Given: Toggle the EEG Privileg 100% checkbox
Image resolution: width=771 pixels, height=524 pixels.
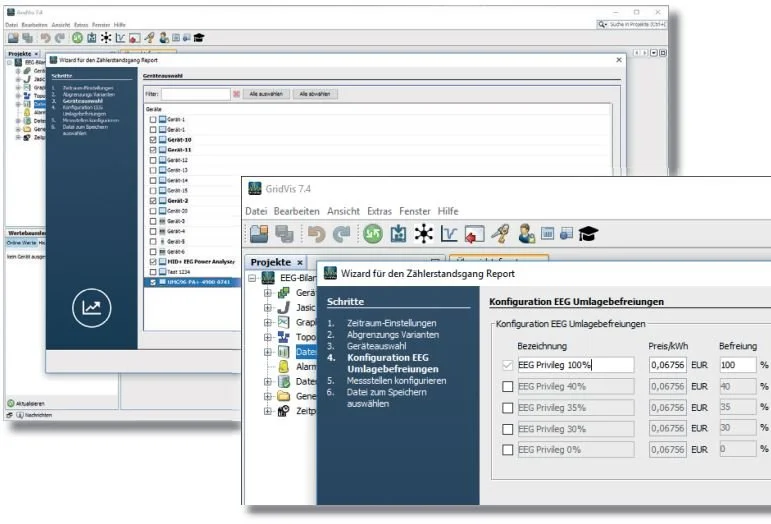Looking at the screenshot, I should 507,365.
